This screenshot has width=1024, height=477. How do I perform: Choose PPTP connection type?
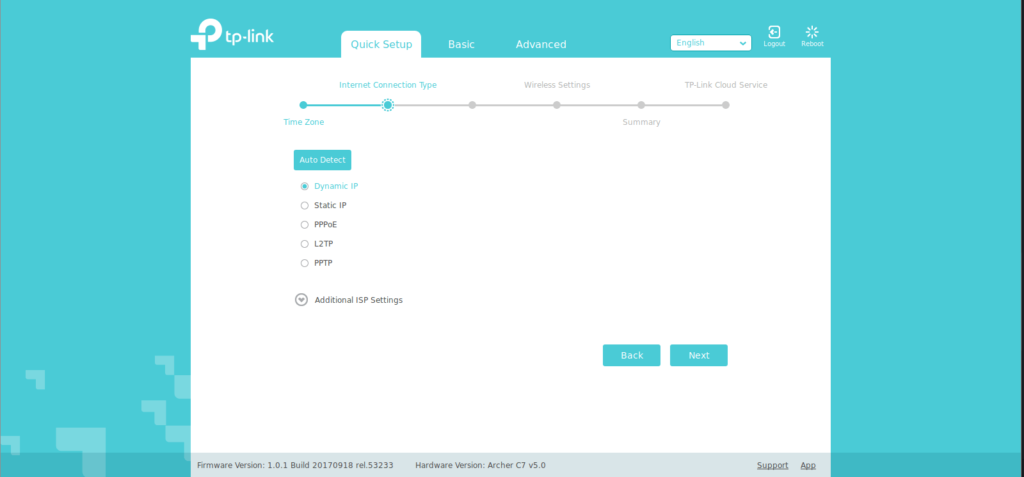tap(305, 263)
